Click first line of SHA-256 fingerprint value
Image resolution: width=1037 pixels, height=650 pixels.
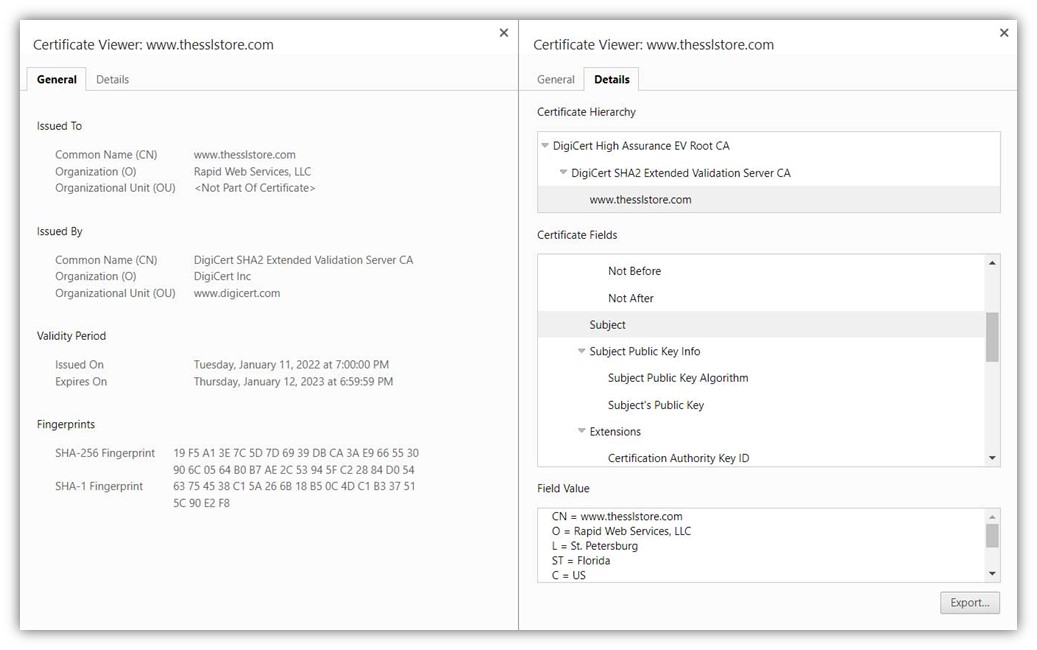[296, 453]
